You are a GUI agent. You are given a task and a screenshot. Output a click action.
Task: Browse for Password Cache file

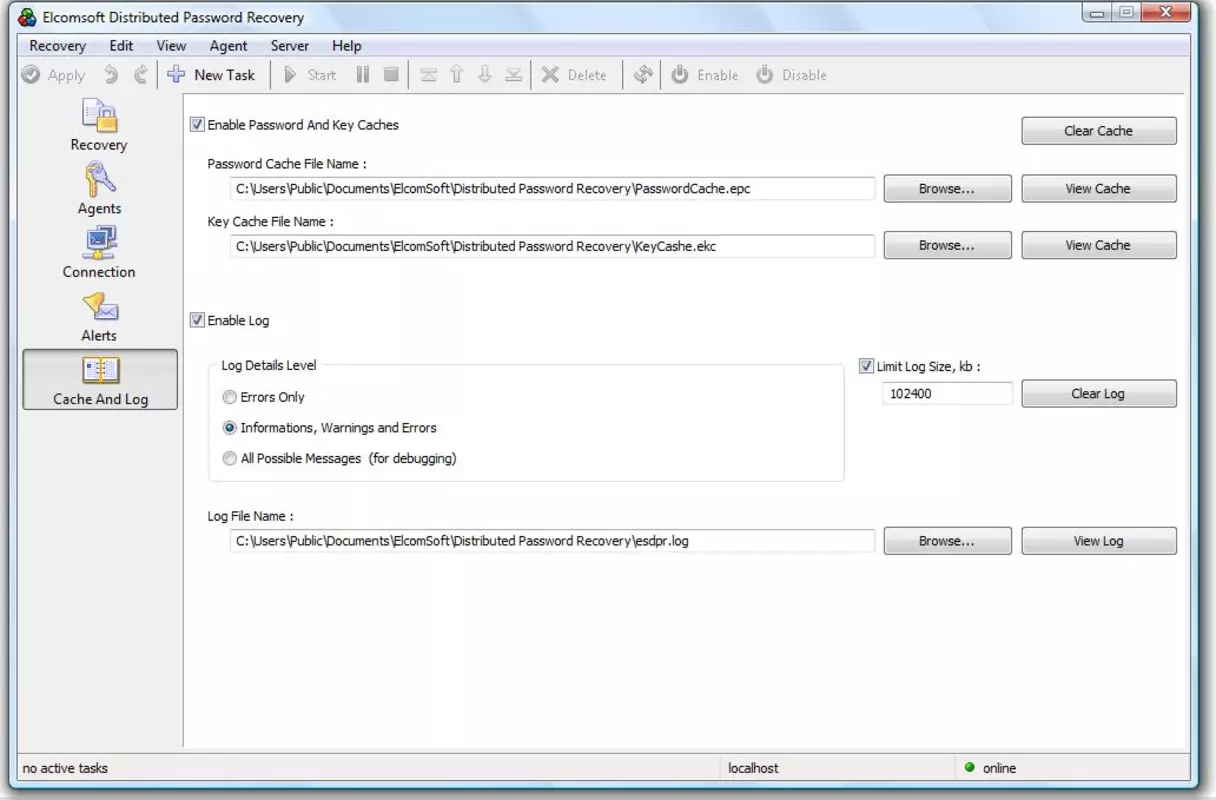tap(947, 189)
